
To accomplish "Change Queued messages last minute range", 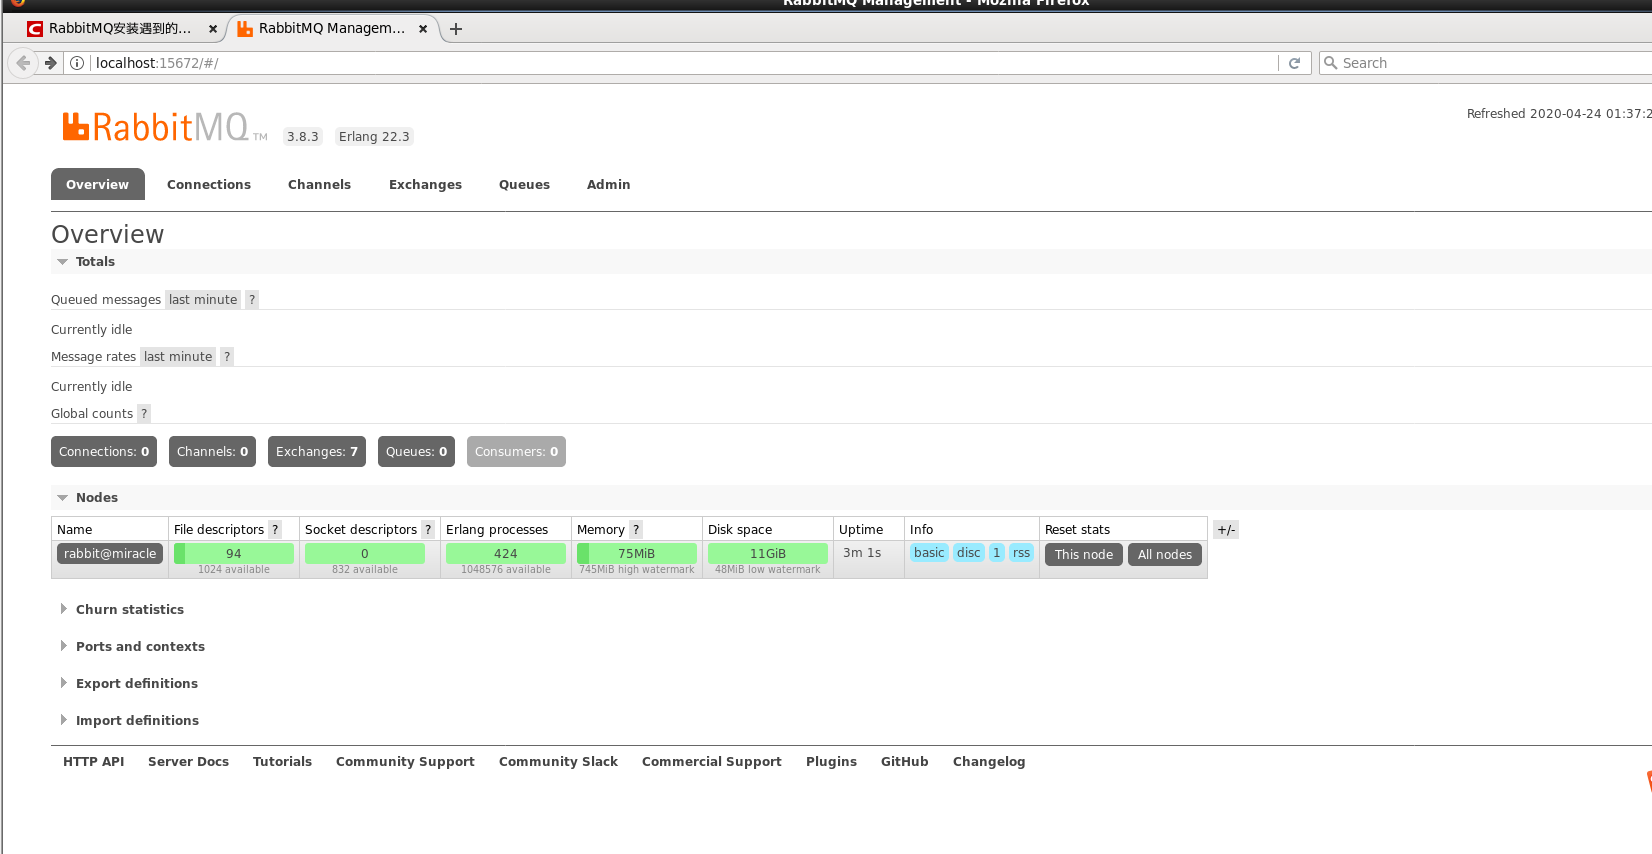I will coord(203,300).
